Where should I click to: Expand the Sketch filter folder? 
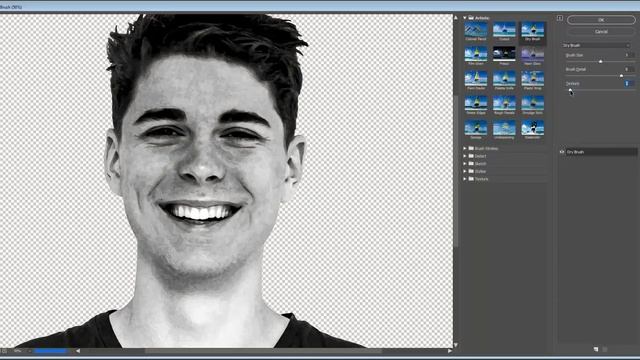click(x=464, y=164)
